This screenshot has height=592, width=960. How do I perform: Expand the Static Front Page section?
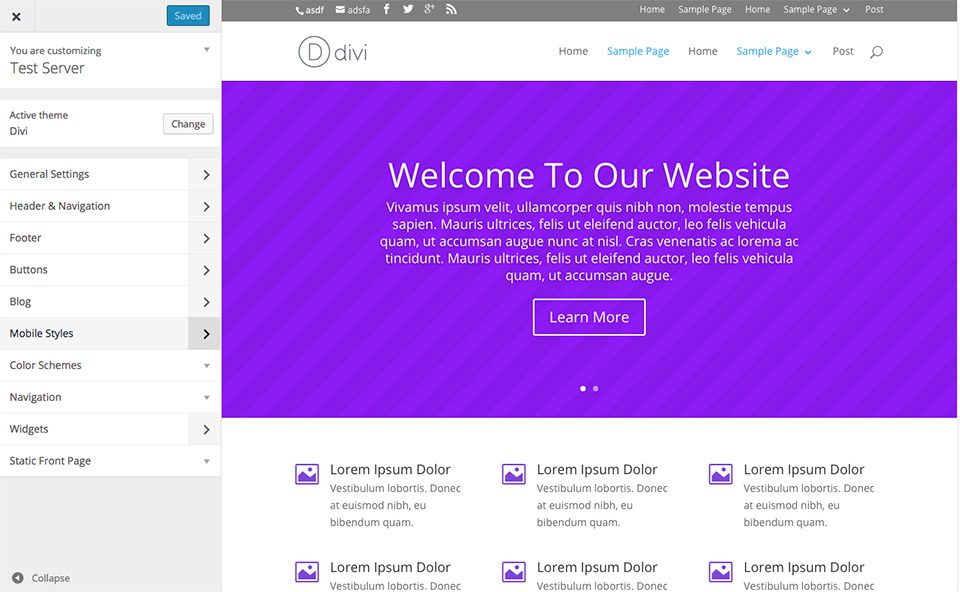pos(110,461)
